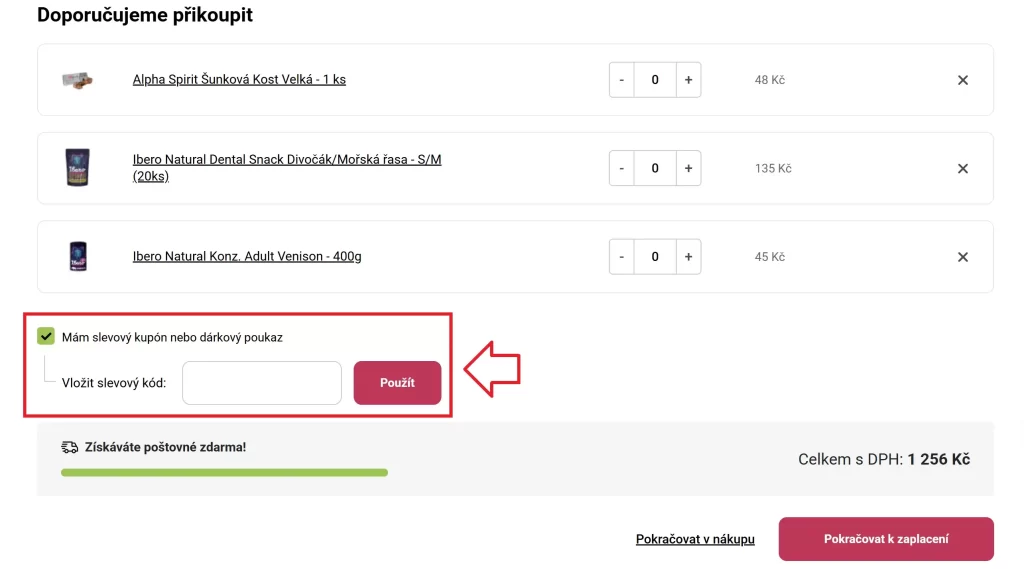
Task: Open Ibero Natural Konz. Adult Venison link
Action: click(x=247, y=257)
